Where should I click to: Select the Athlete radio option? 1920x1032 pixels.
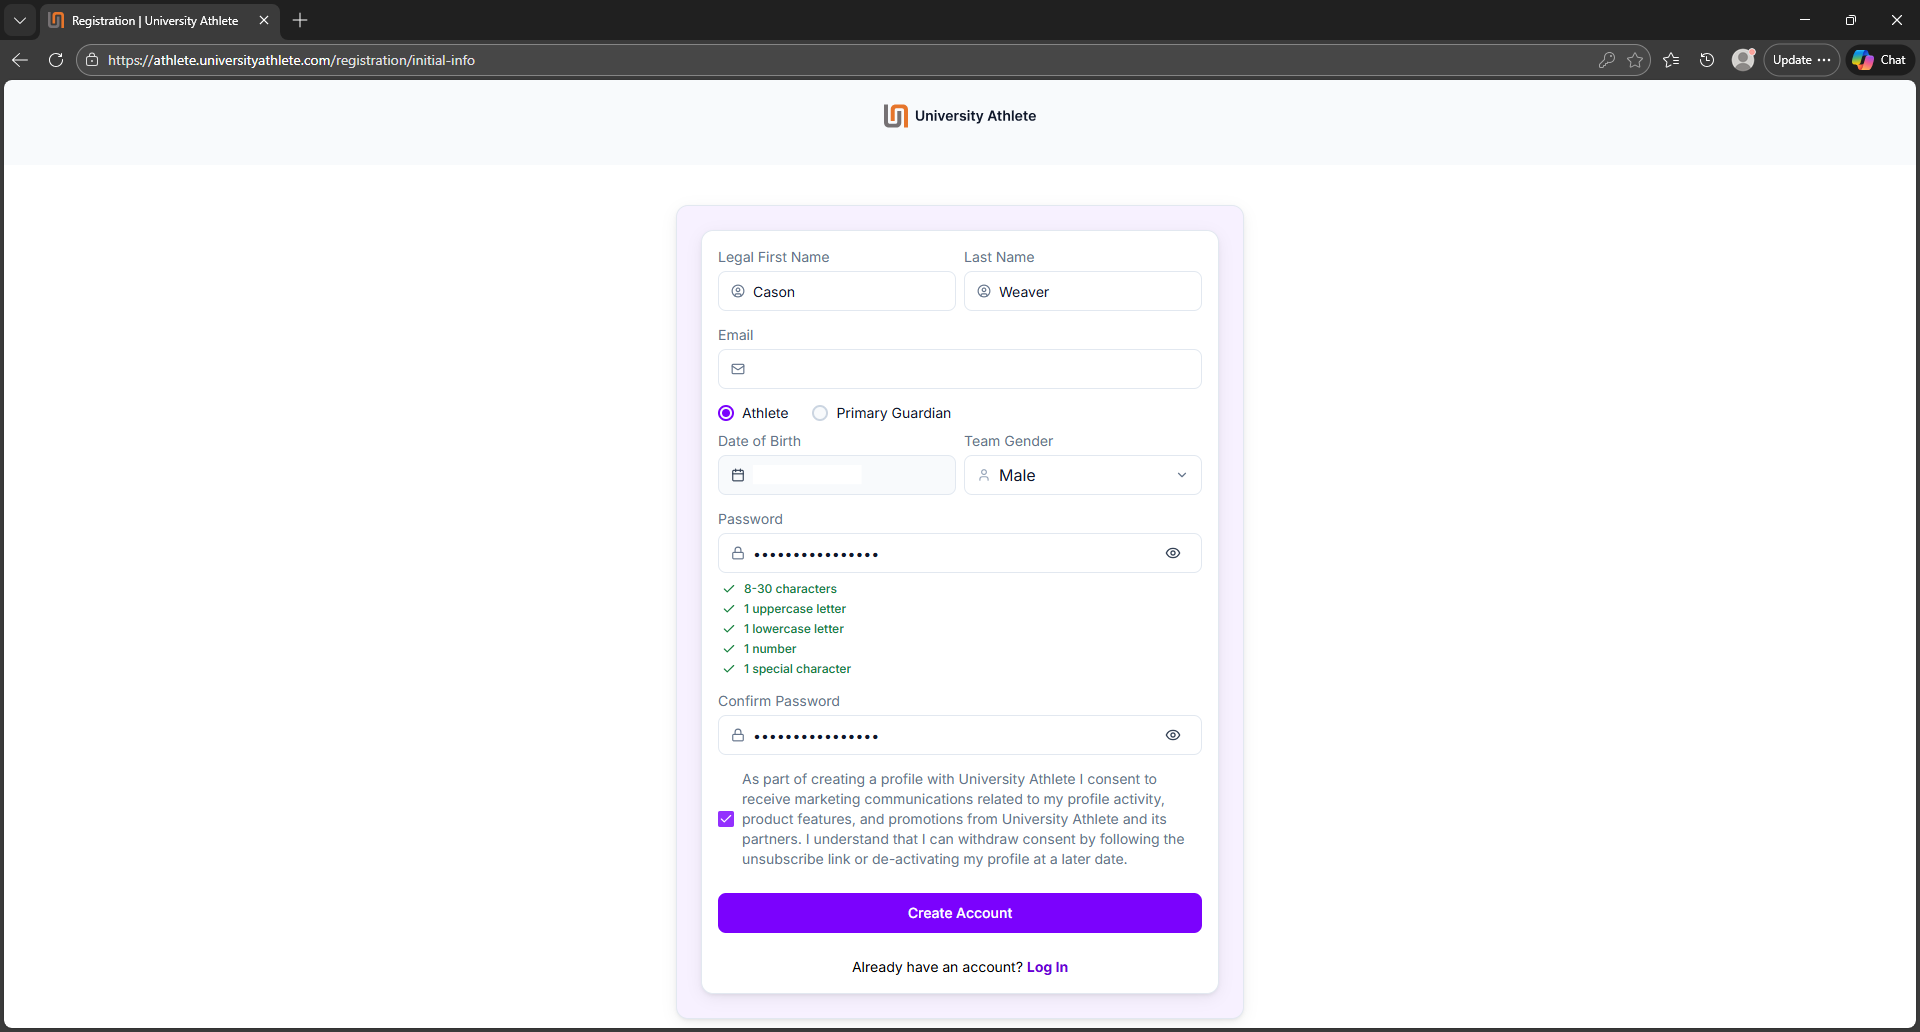click(x=726, y=413)
